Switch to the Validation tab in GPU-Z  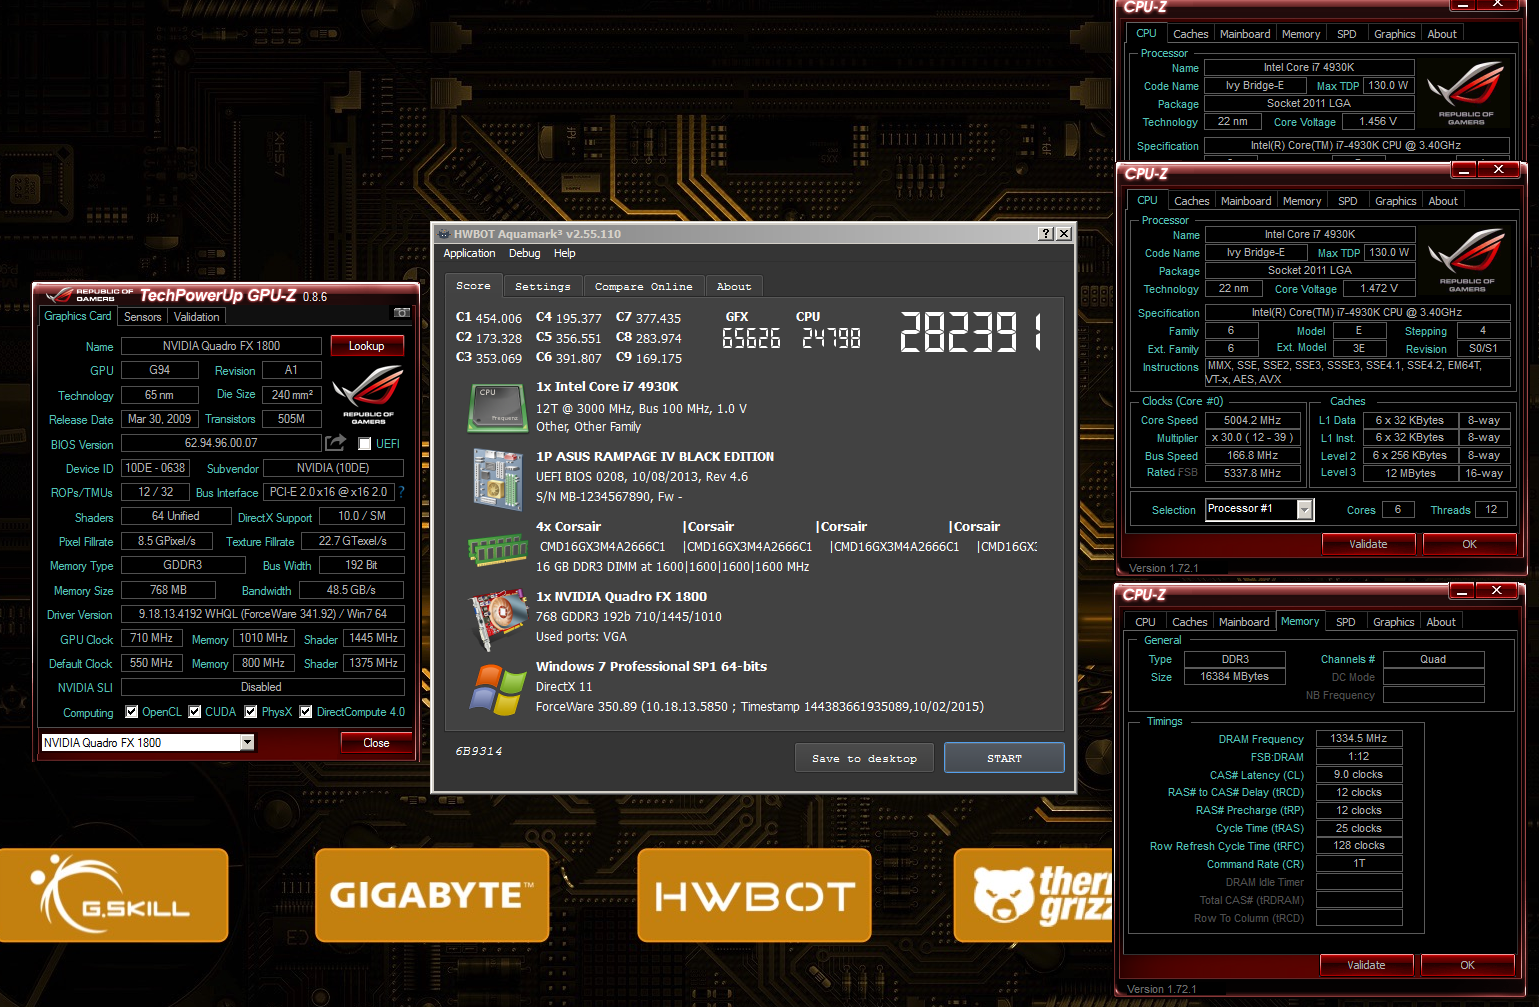[x=196, y=317]
